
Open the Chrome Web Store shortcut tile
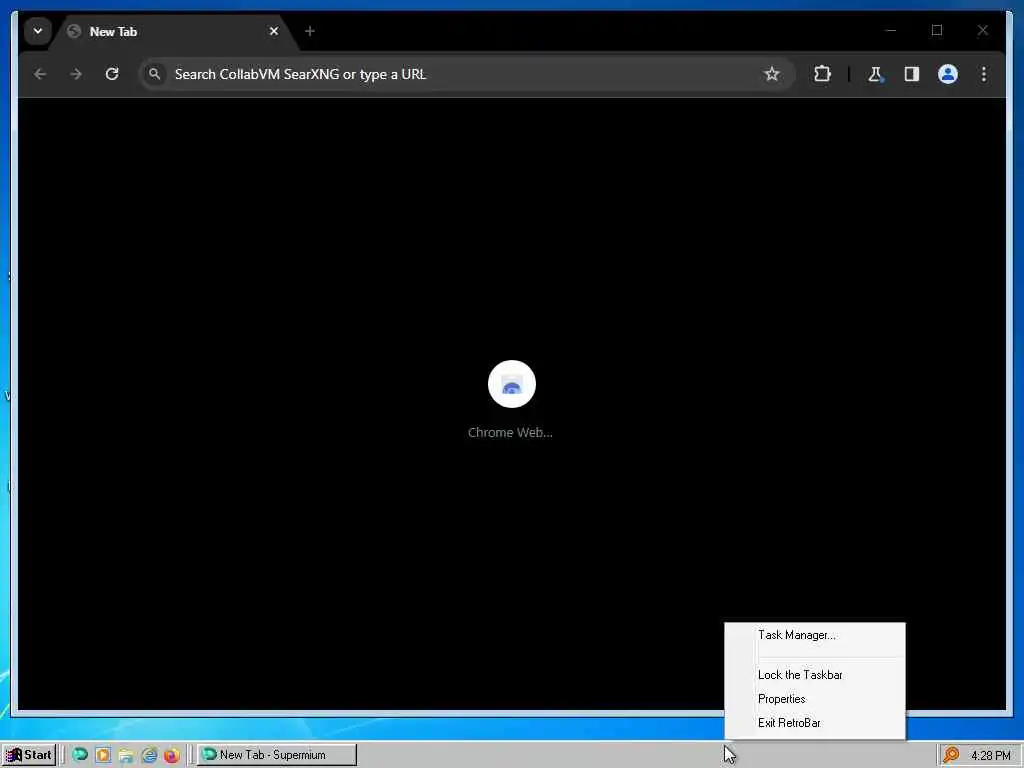tap(512, 384)
